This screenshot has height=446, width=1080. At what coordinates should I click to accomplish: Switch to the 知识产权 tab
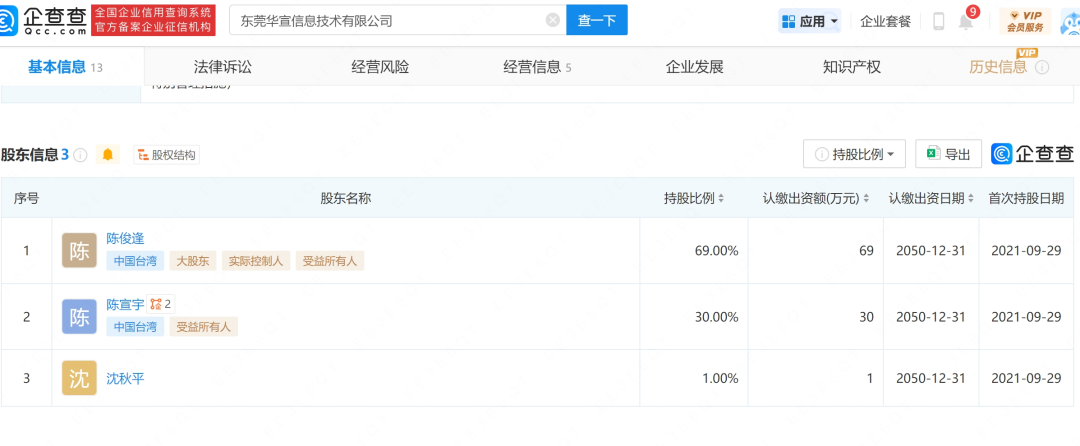851,67
